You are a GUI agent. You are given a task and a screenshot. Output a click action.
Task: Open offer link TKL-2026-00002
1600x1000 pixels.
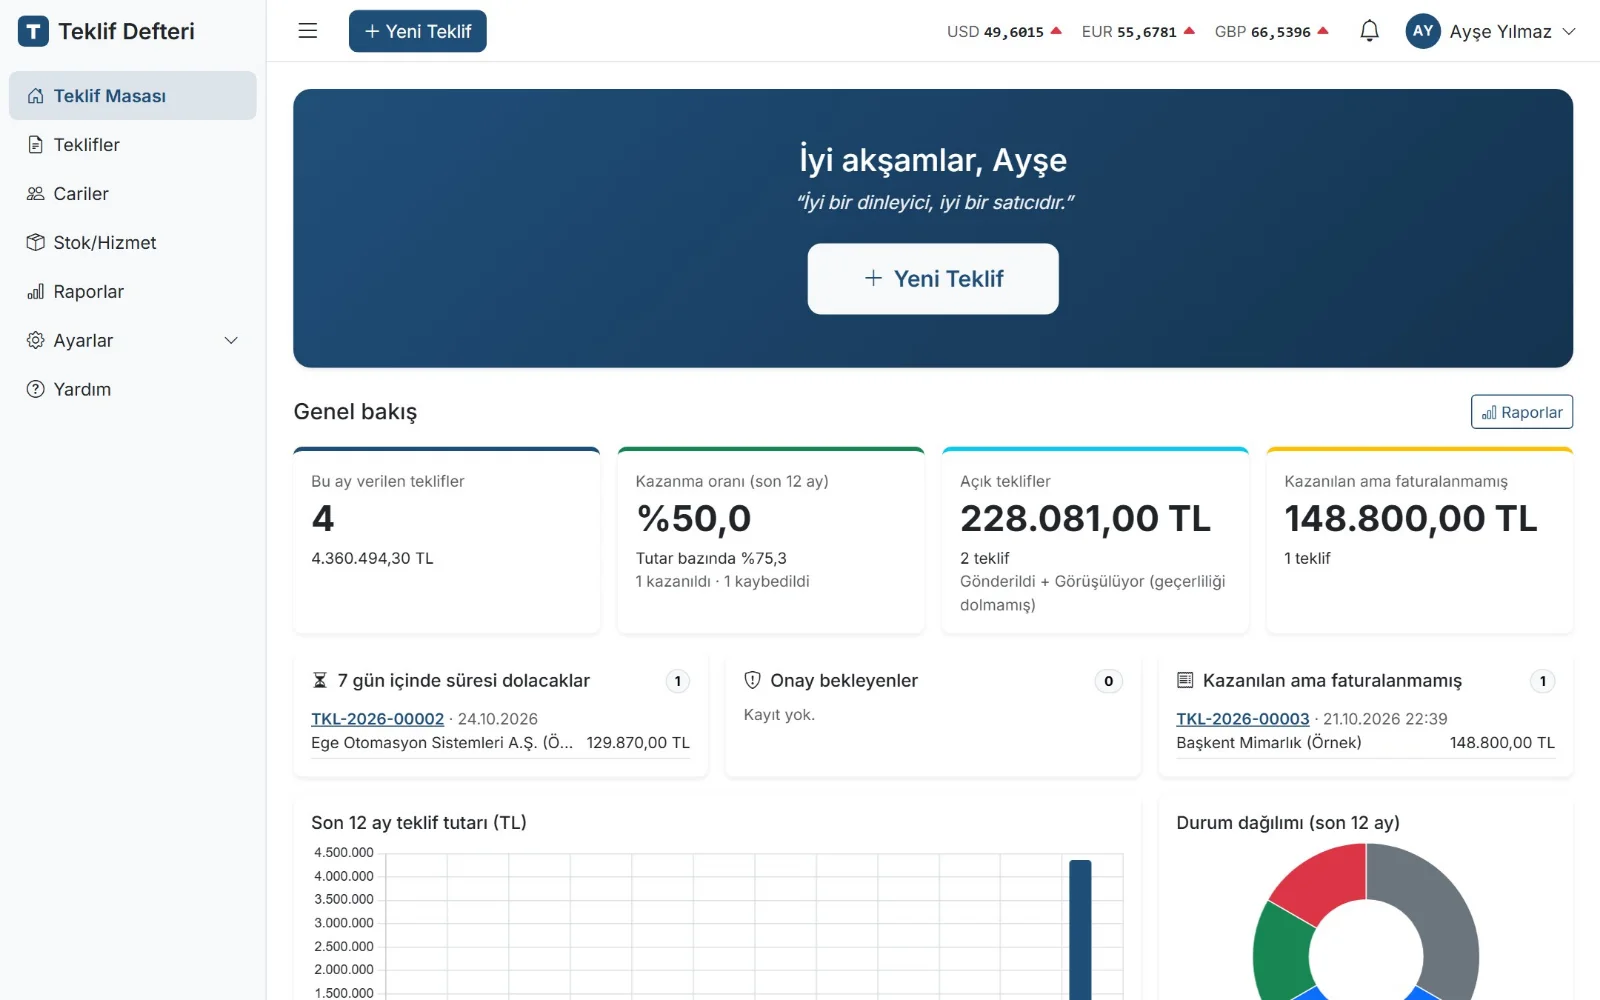[377, 719]
